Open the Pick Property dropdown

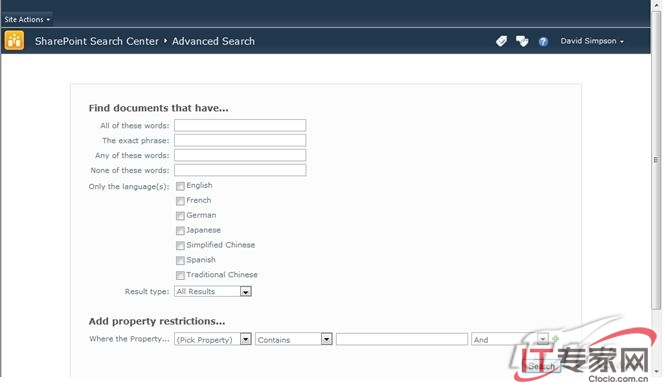click(213, 339)
